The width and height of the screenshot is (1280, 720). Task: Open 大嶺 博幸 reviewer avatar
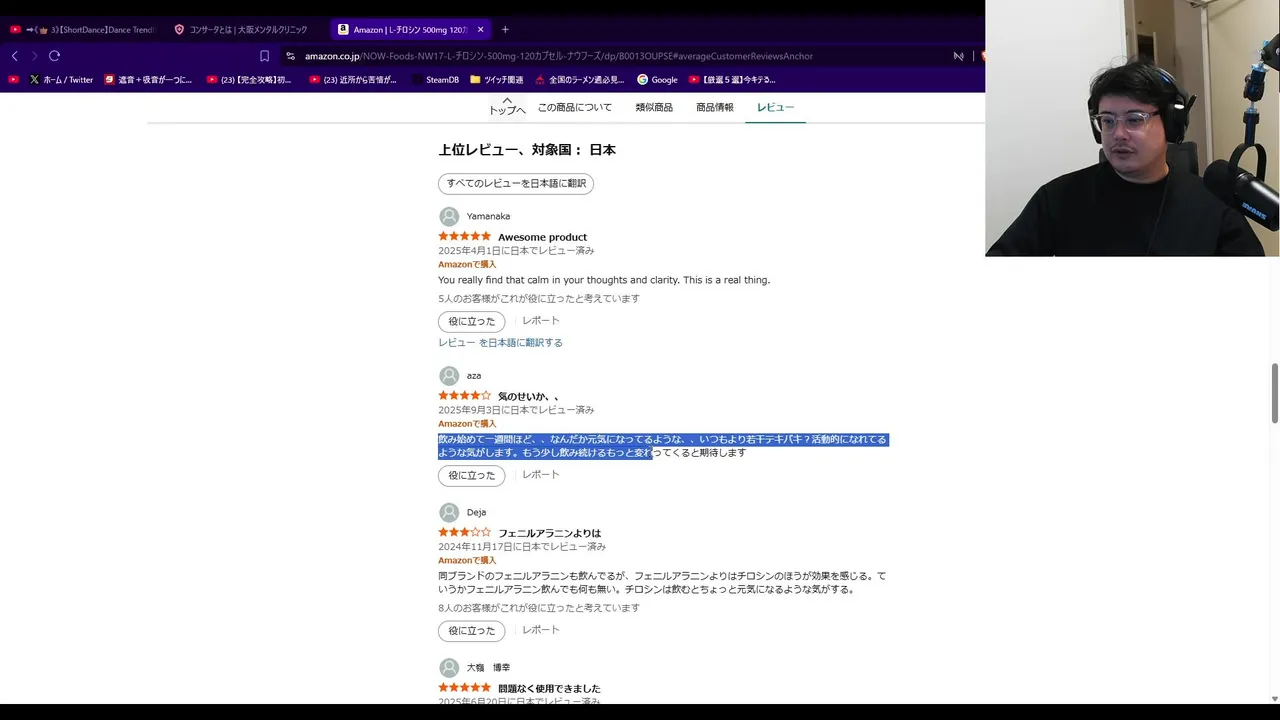449,668
